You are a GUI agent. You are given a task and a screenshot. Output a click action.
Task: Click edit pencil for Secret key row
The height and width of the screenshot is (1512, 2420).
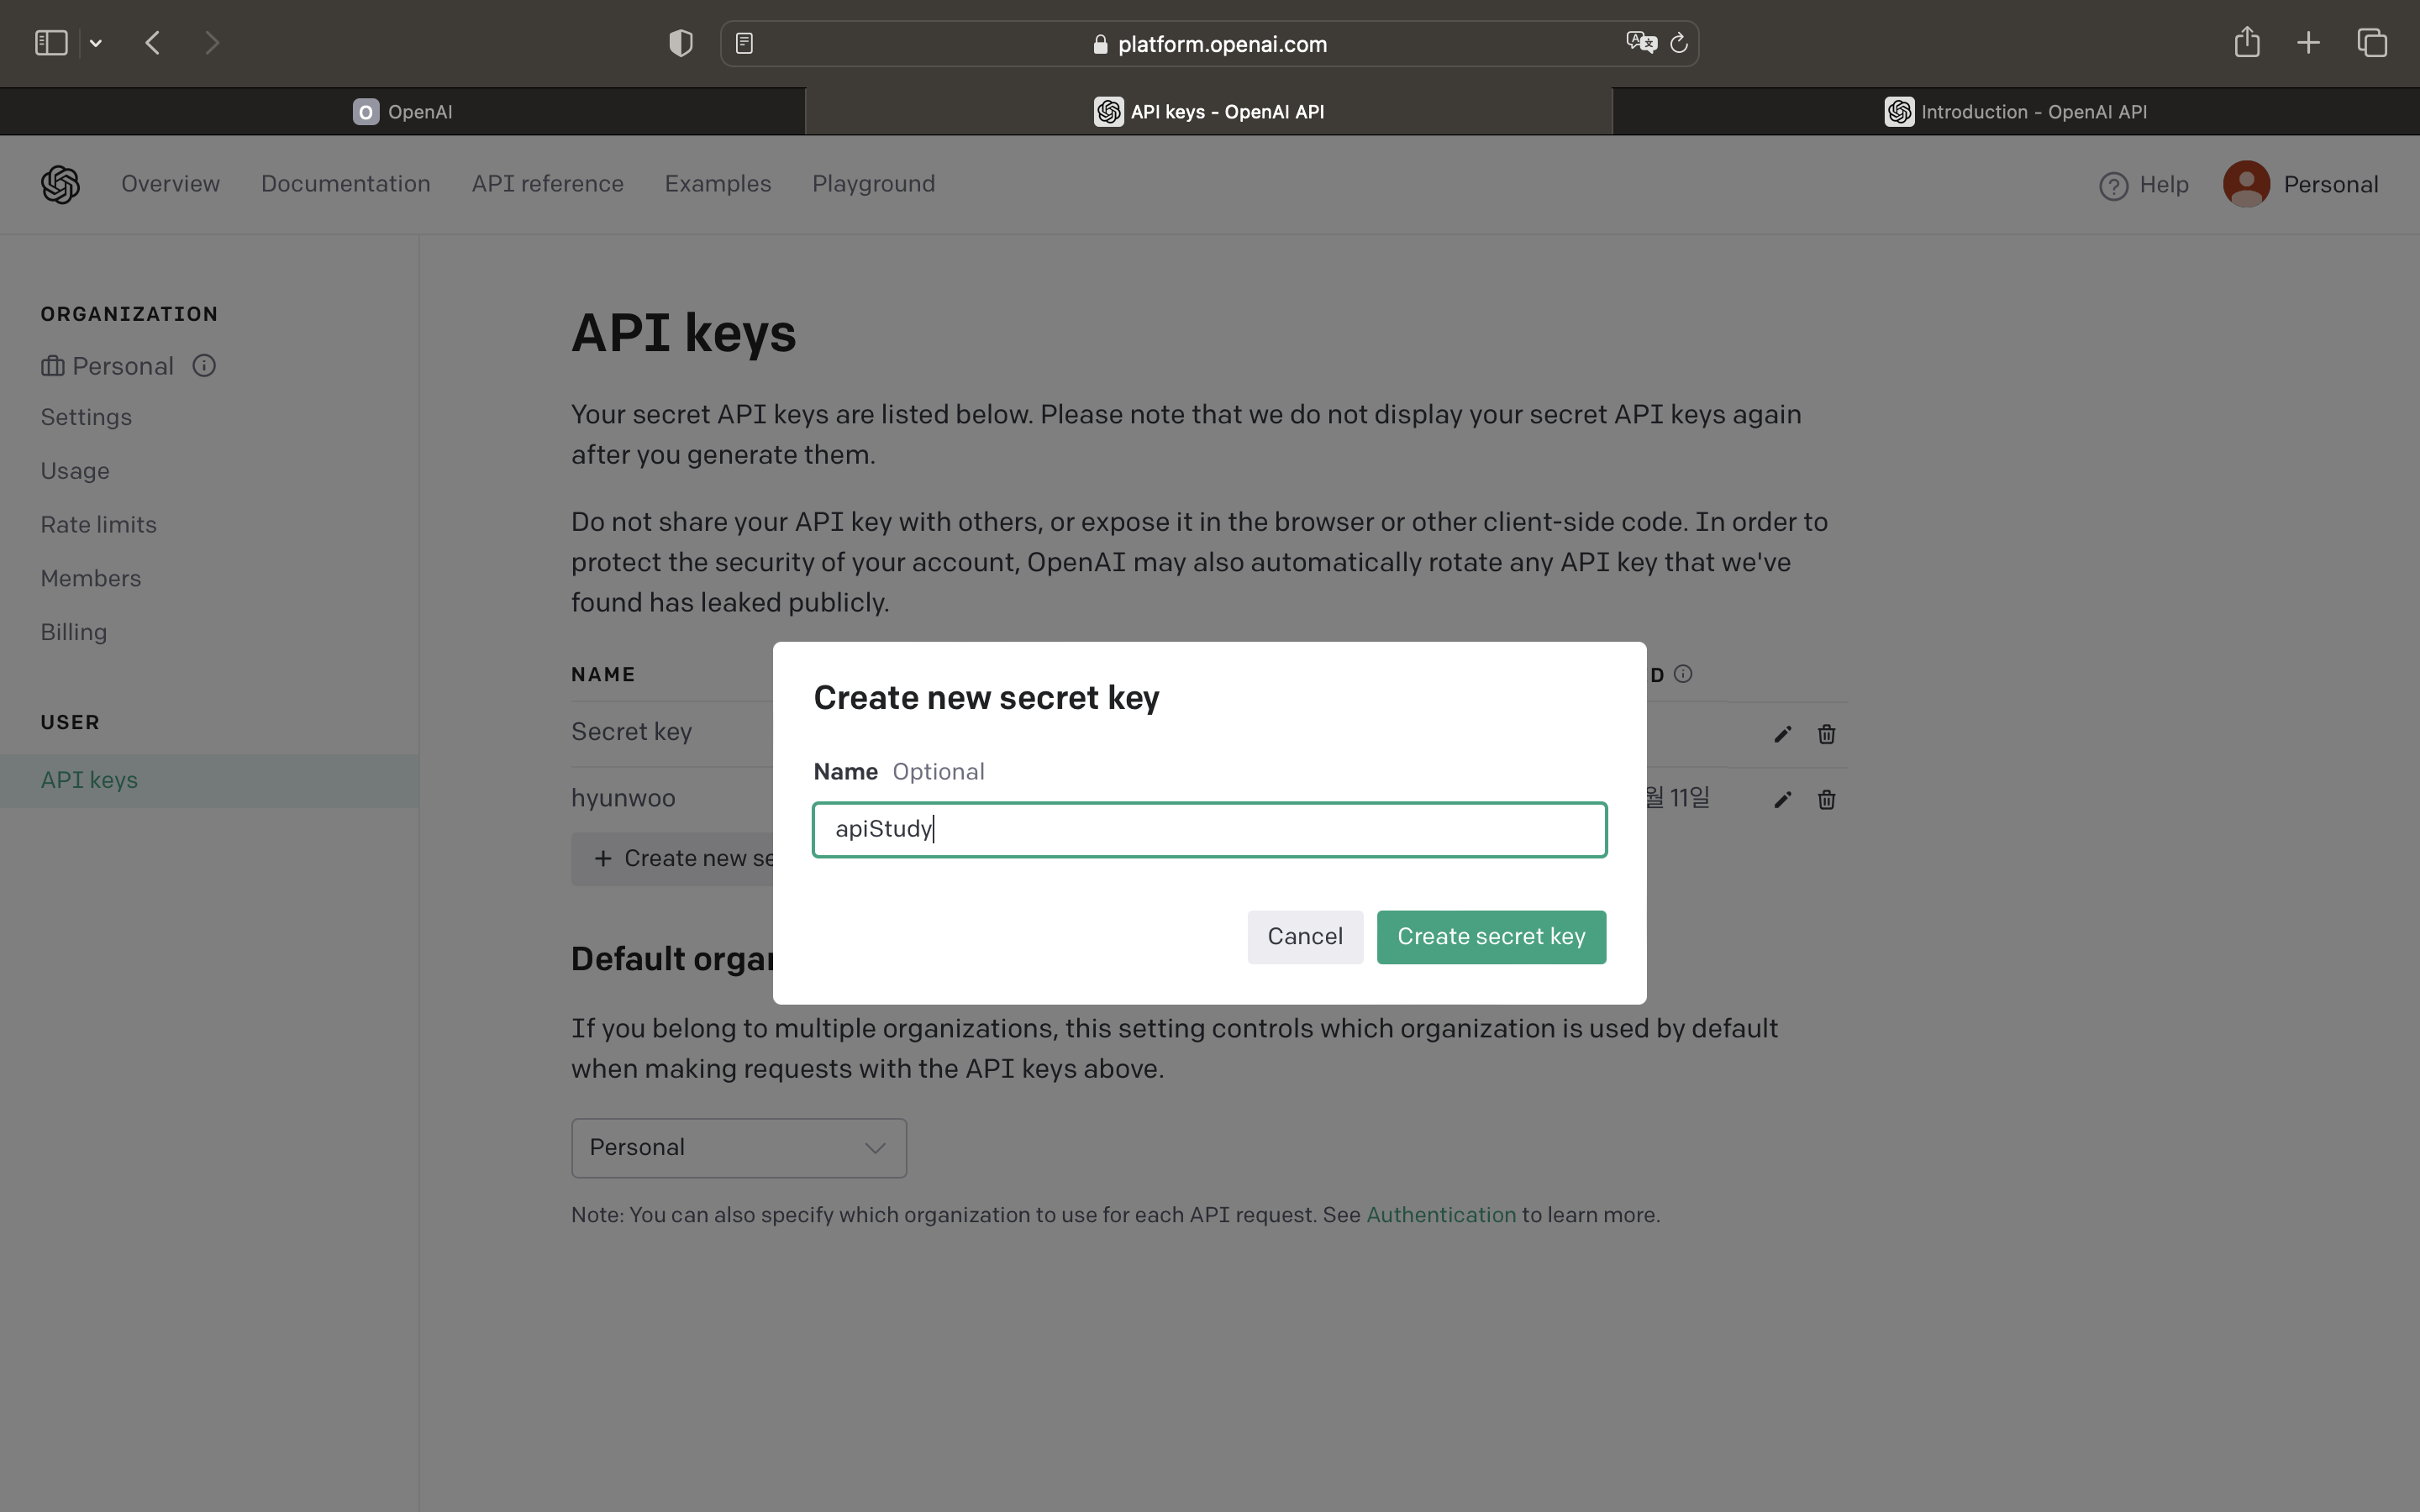(1782, 735)
